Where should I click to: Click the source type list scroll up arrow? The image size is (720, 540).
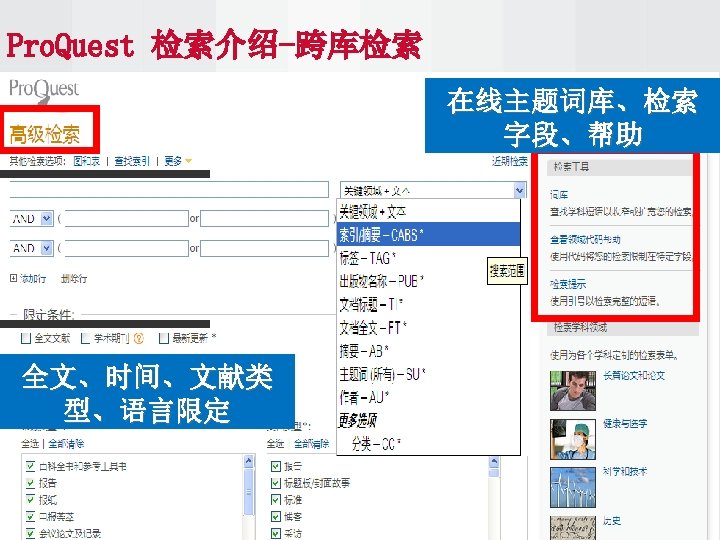[x=248, y=461]
